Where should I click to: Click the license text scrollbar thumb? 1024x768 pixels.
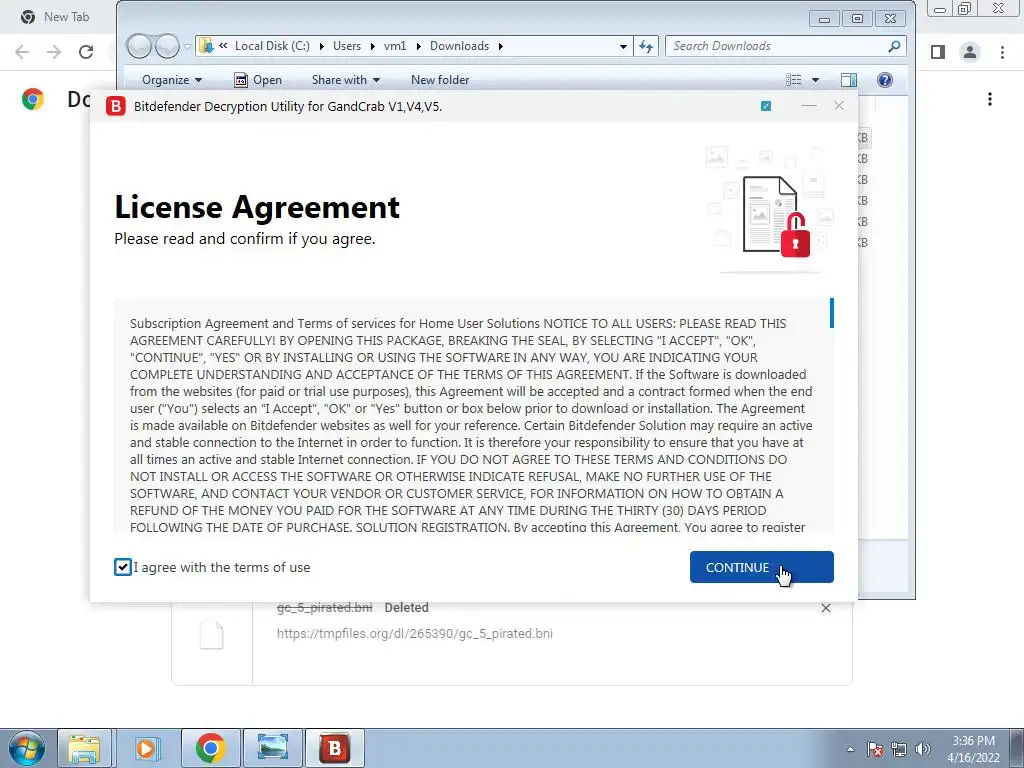[831, 313]
